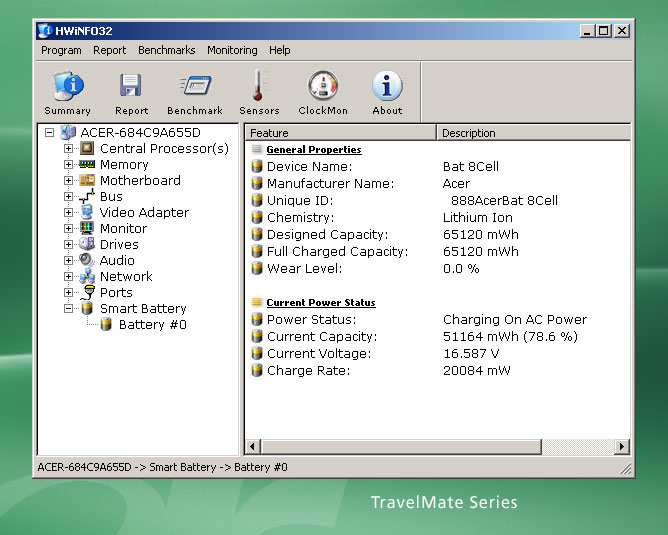The height and width of the screenshot is (535, 668).
Task: Expand the Bus tree node
Action: point(68,196)
